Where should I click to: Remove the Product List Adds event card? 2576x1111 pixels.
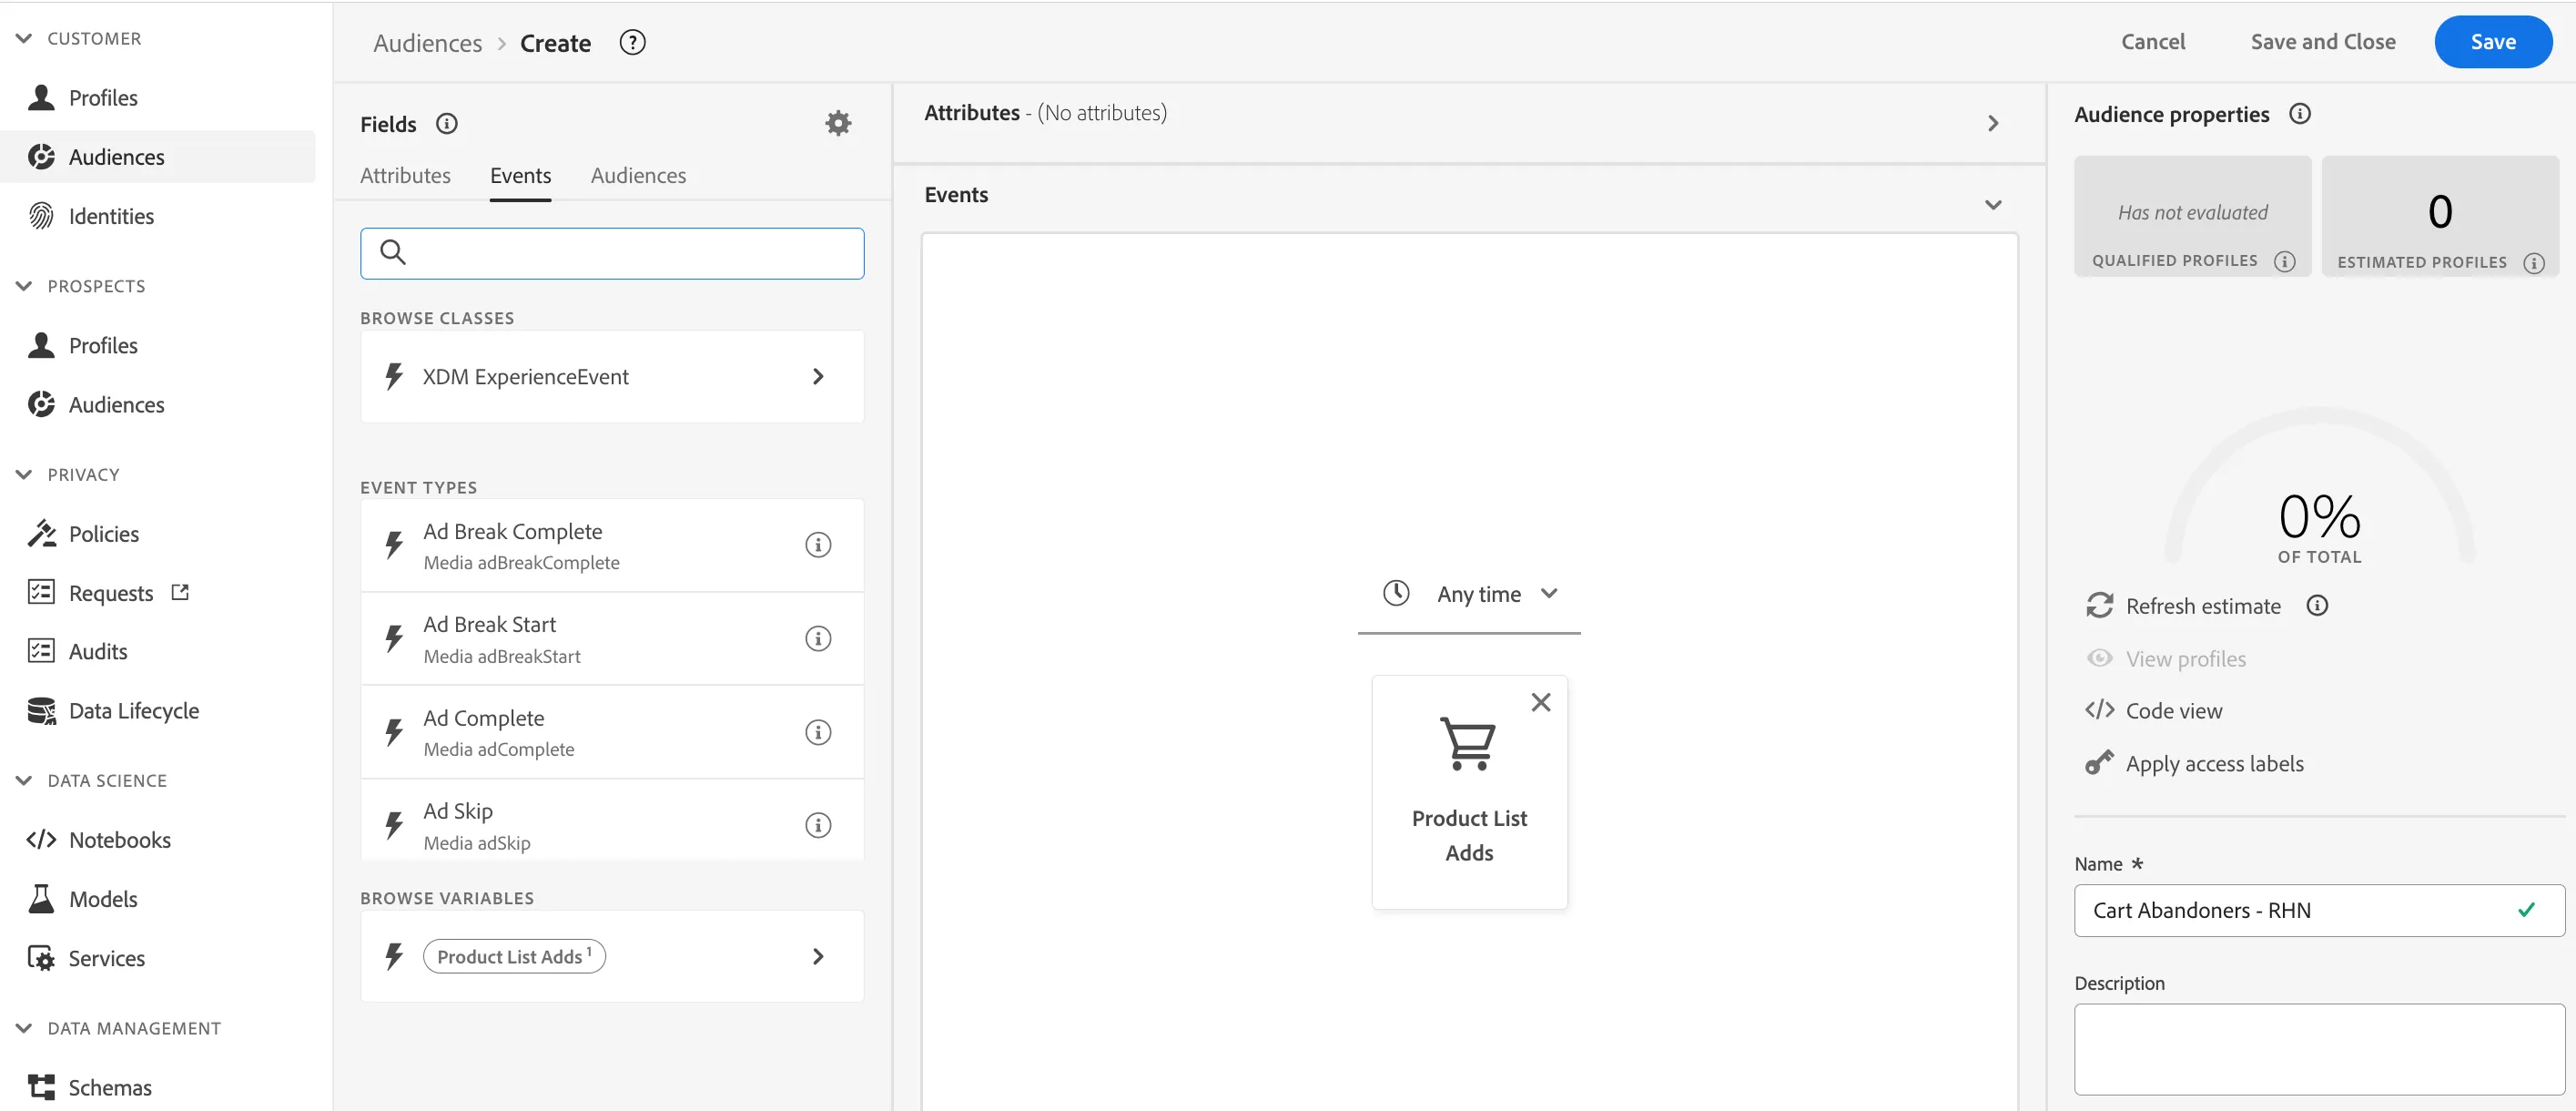tap(1541, 702)
